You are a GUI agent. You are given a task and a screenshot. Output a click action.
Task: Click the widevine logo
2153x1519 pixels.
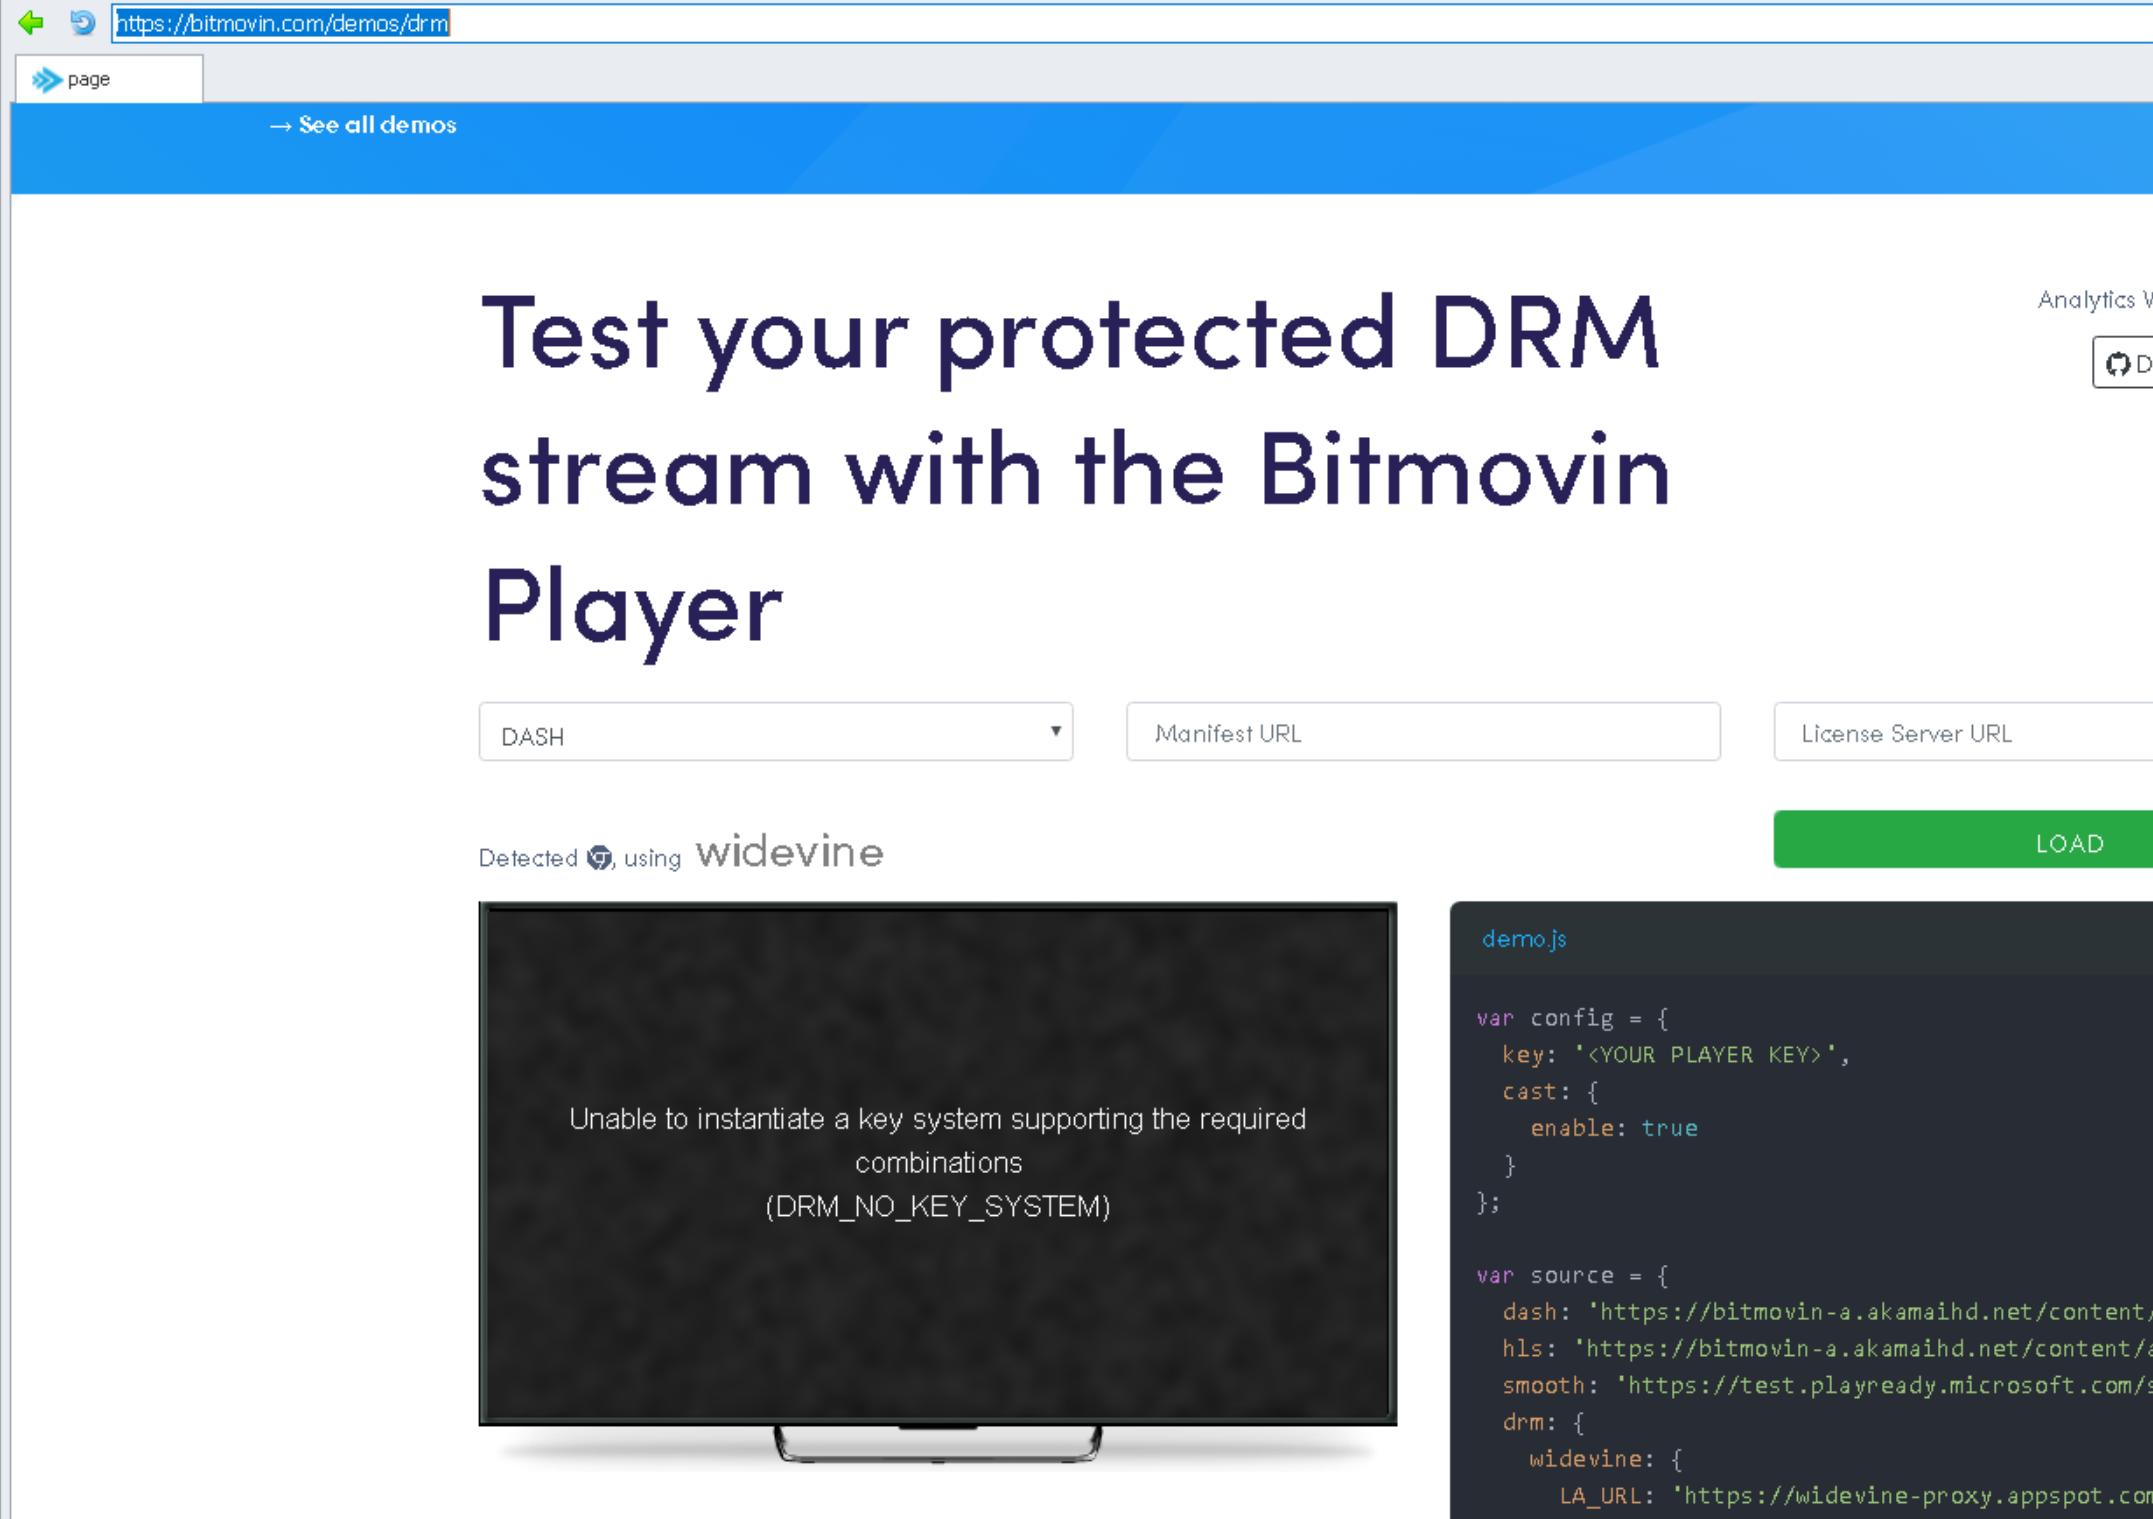pos(789,853)
